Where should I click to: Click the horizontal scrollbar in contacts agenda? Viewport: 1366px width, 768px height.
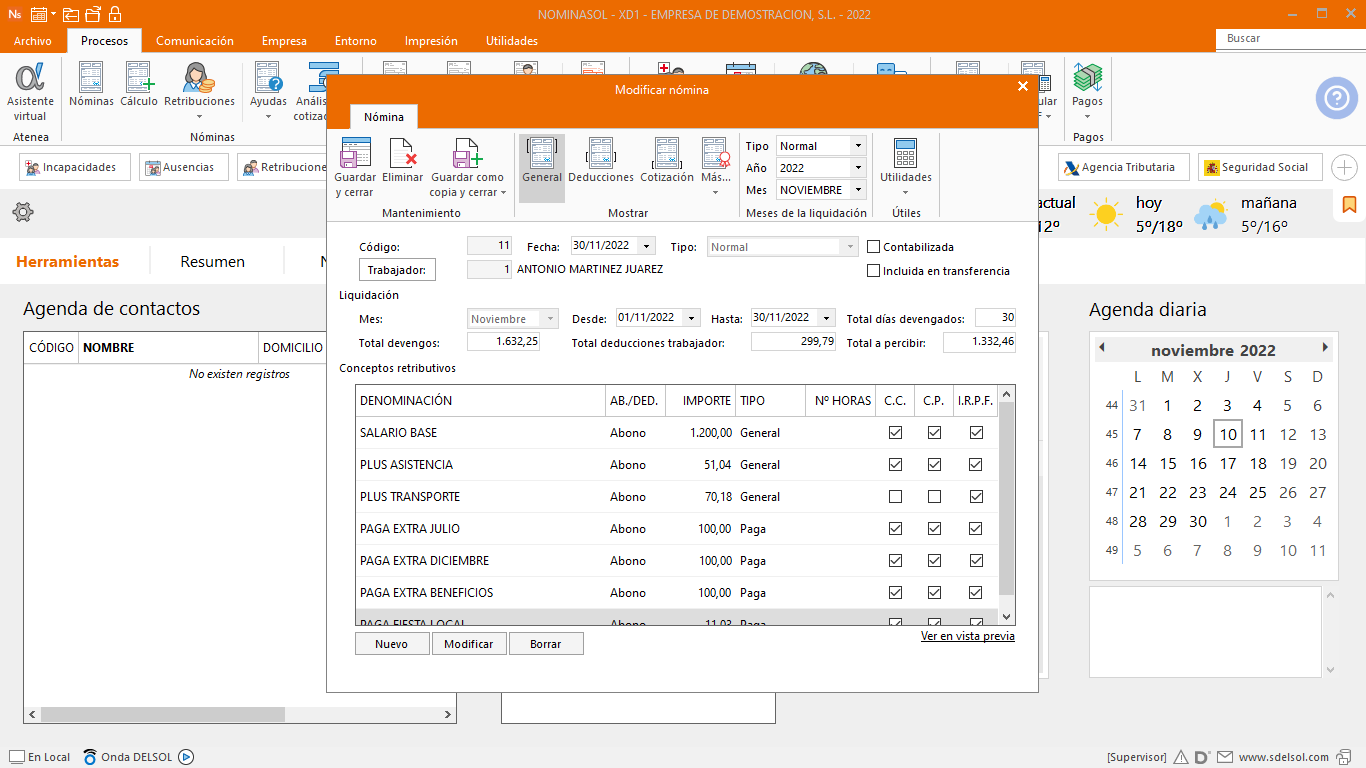[x=163, y=715]
